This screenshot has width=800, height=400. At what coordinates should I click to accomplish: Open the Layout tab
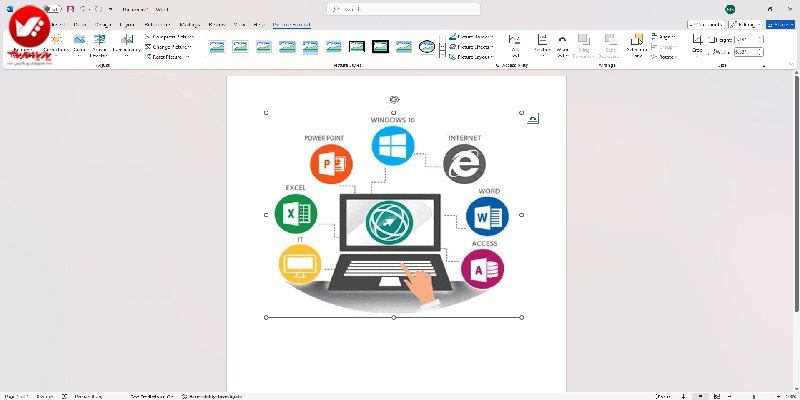127,24
